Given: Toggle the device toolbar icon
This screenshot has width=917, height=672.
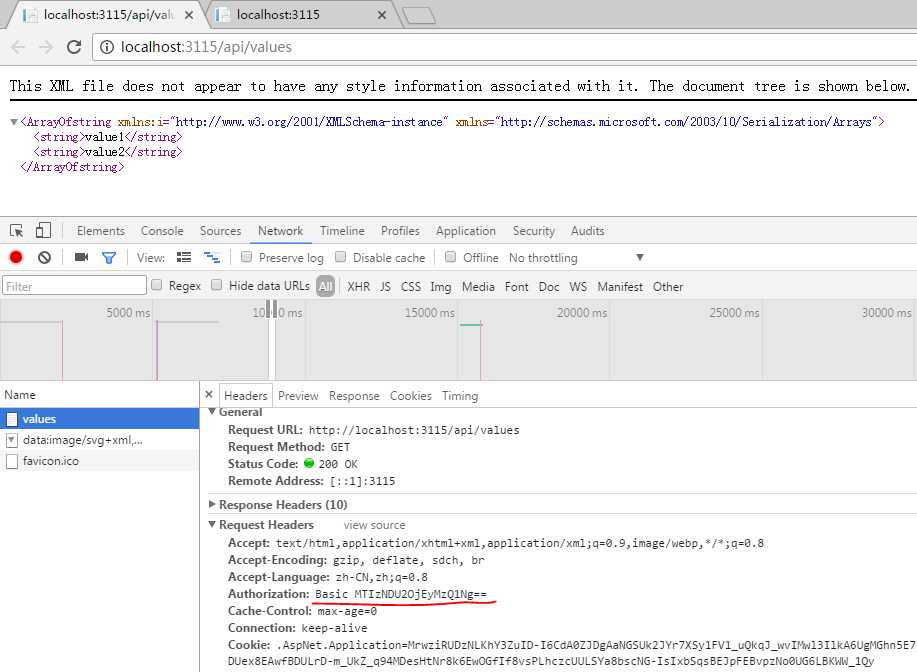Looking at the screenshot, I should point(43,230).
